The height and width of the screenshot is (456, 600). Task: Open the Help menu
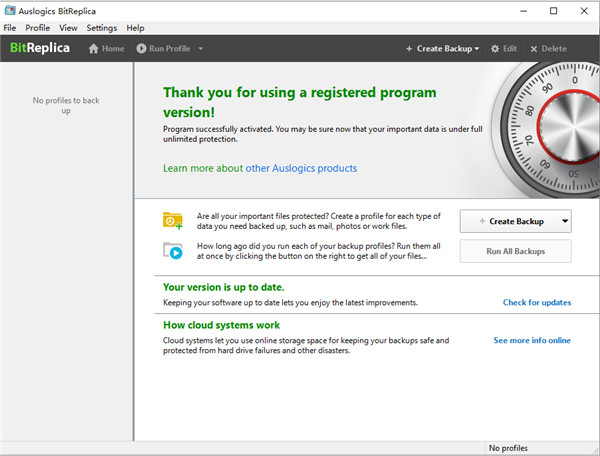click(x=135, y=28)
